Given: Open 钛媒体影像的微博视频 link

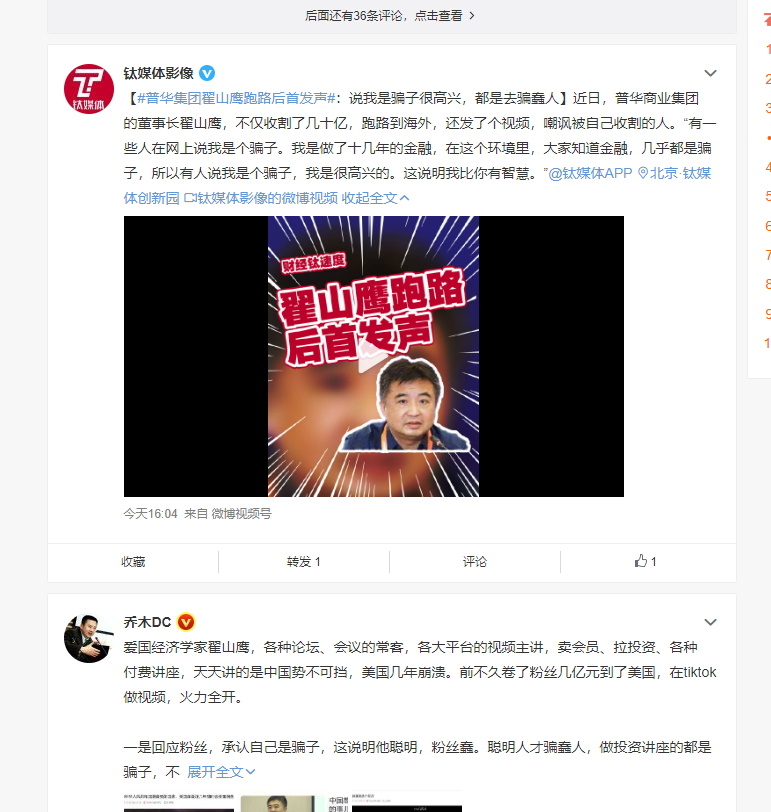Looking at the screenshot, I should point(261,198).
